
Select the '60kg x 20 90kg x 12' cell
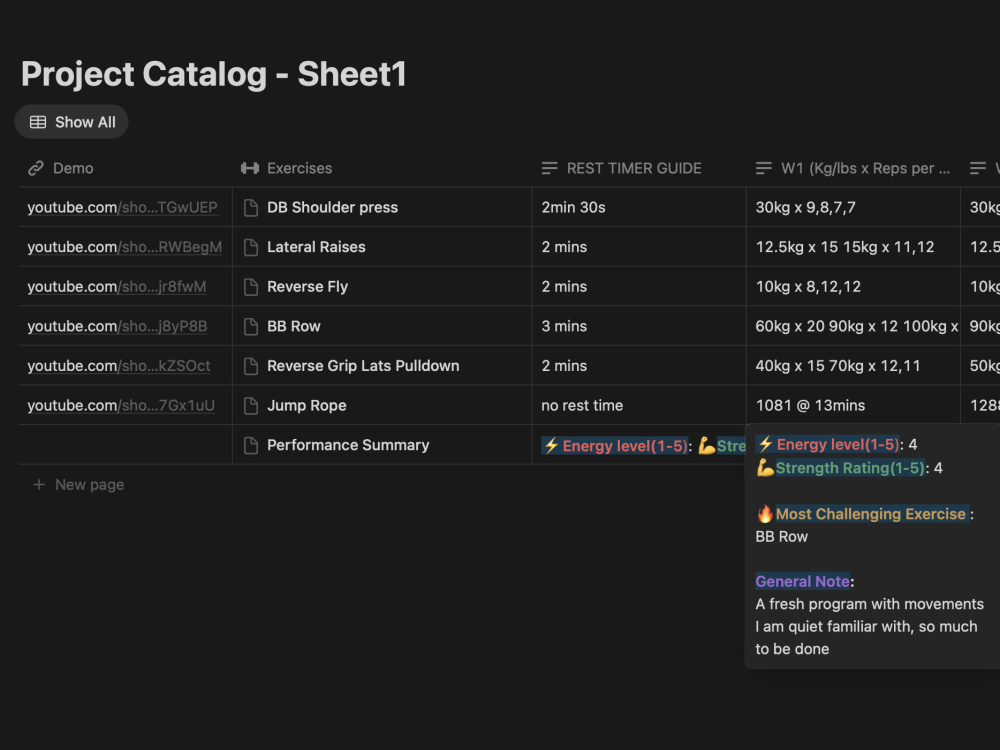click(x=853, y=326)
